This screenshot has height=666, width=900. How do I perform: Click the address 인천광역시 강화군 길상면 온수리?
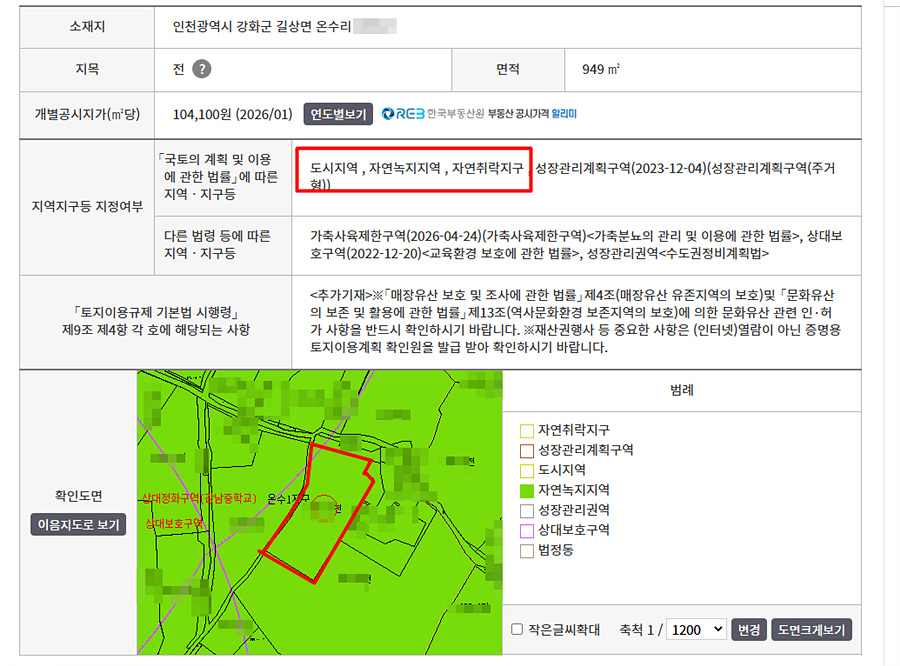coord(262,26)
